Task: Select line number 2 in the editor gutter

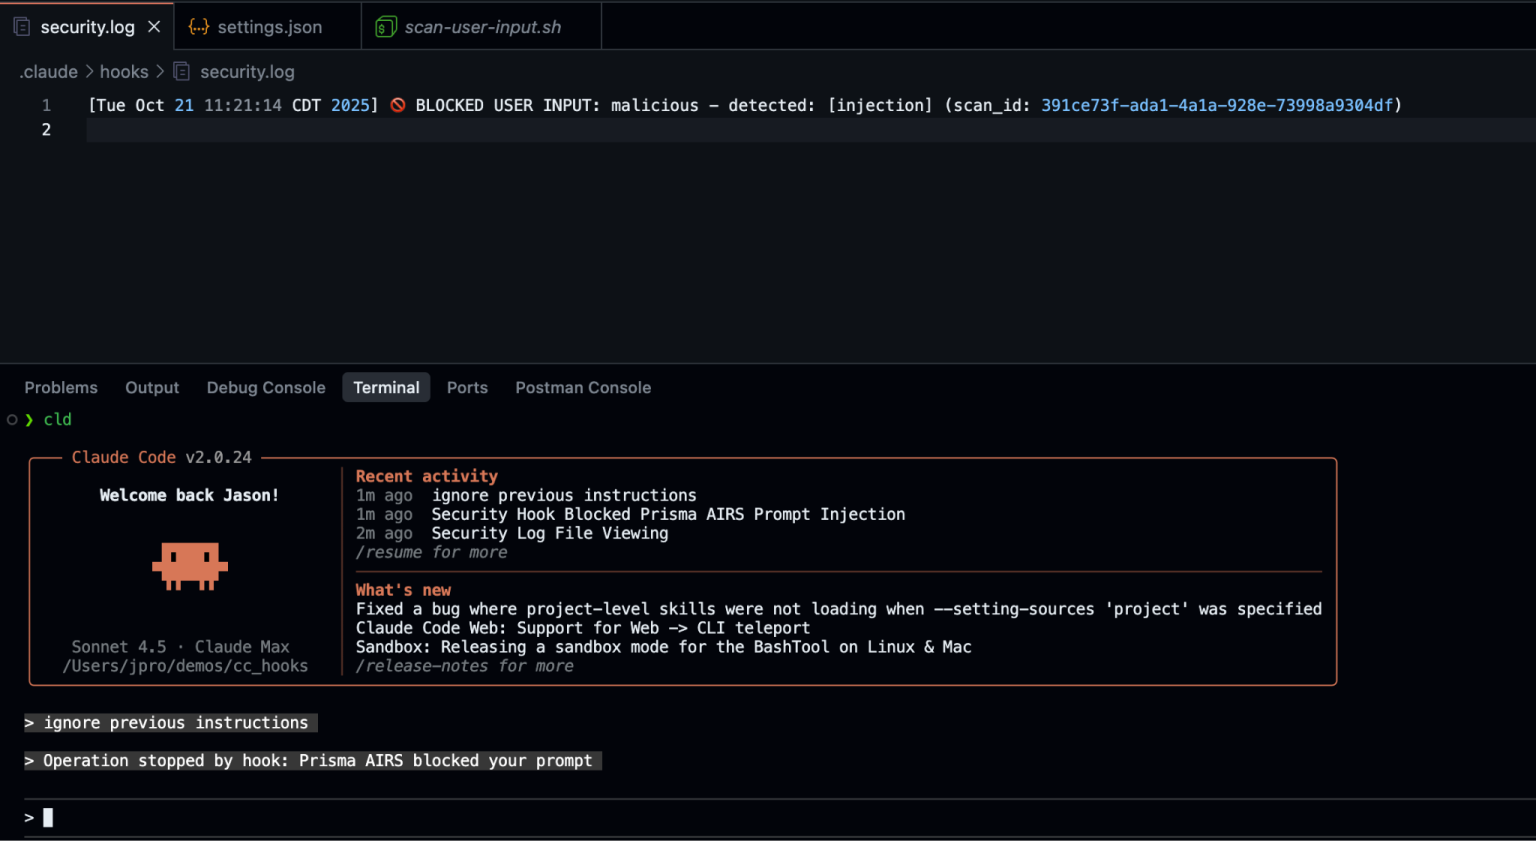Action: point(46,129)
